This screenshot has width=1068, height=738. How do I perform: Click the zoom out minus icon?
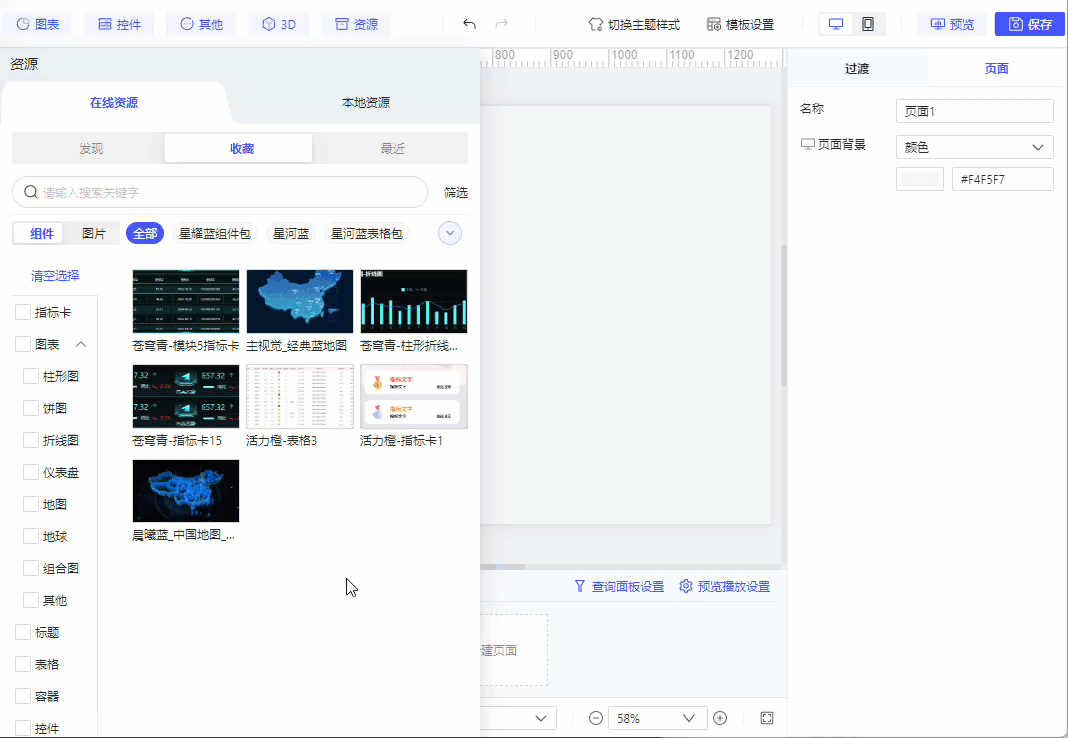click(596, 718)
